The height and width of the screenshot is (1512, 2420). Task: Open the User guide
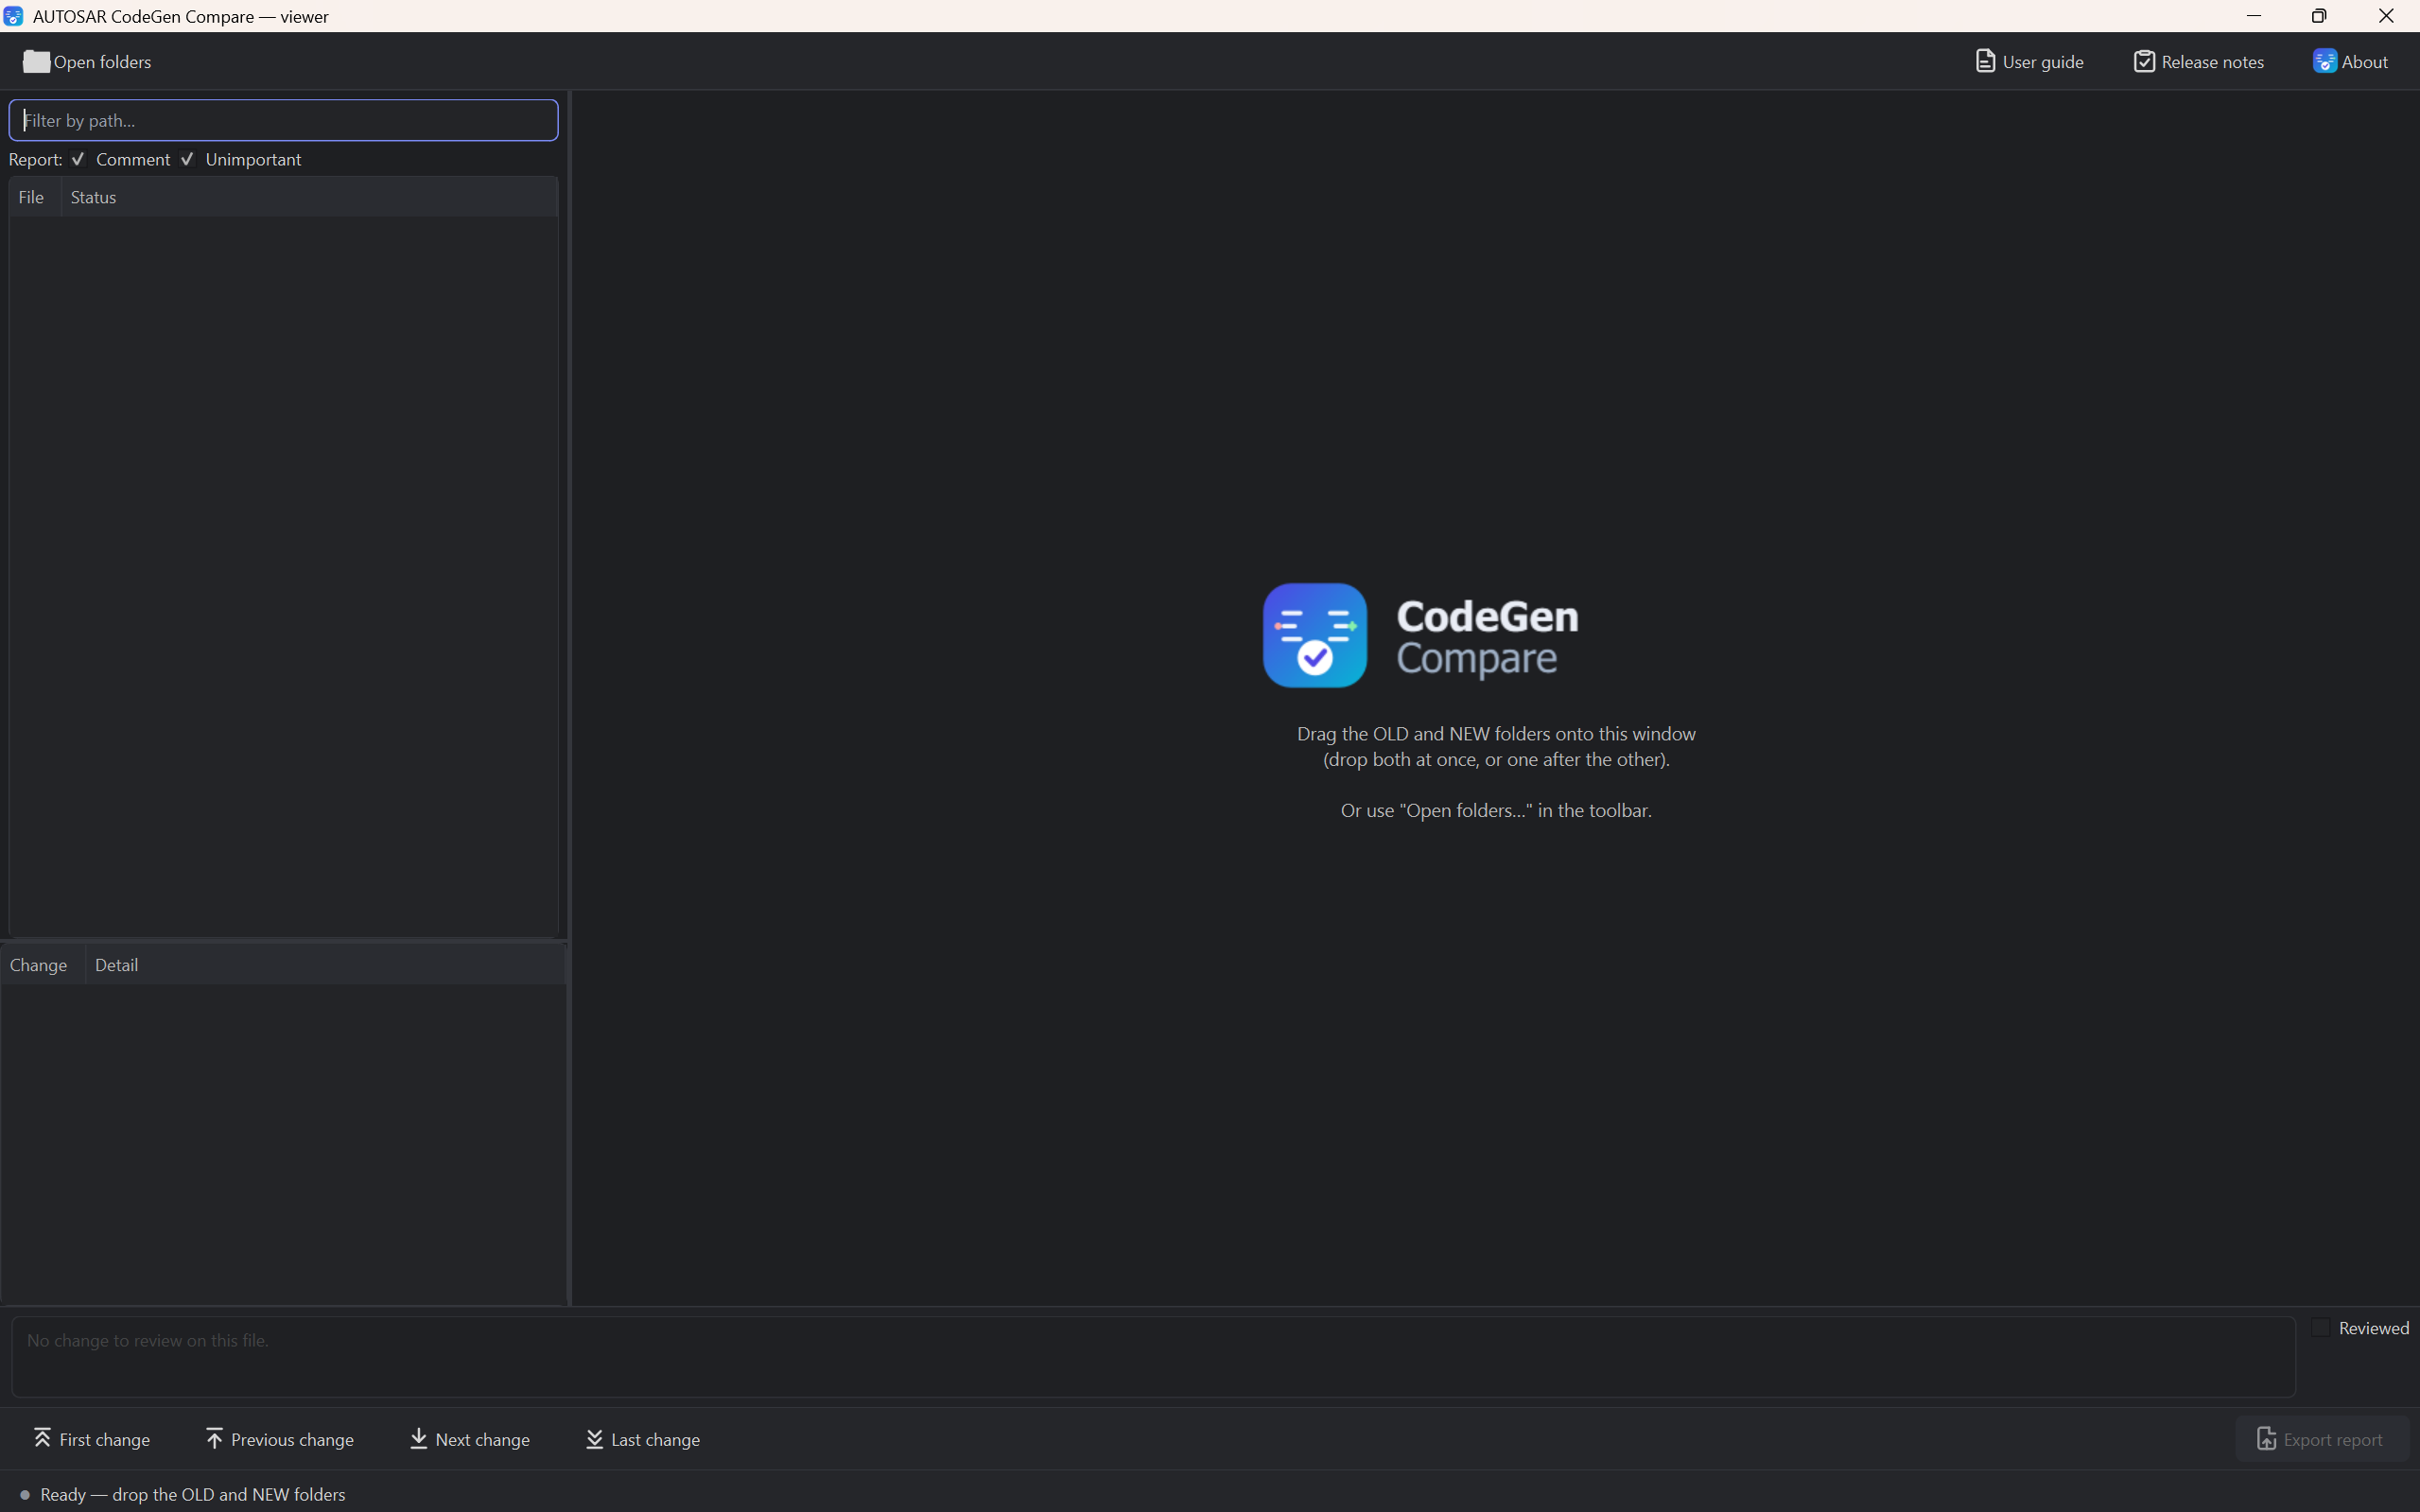click(x=2029, y=62)
